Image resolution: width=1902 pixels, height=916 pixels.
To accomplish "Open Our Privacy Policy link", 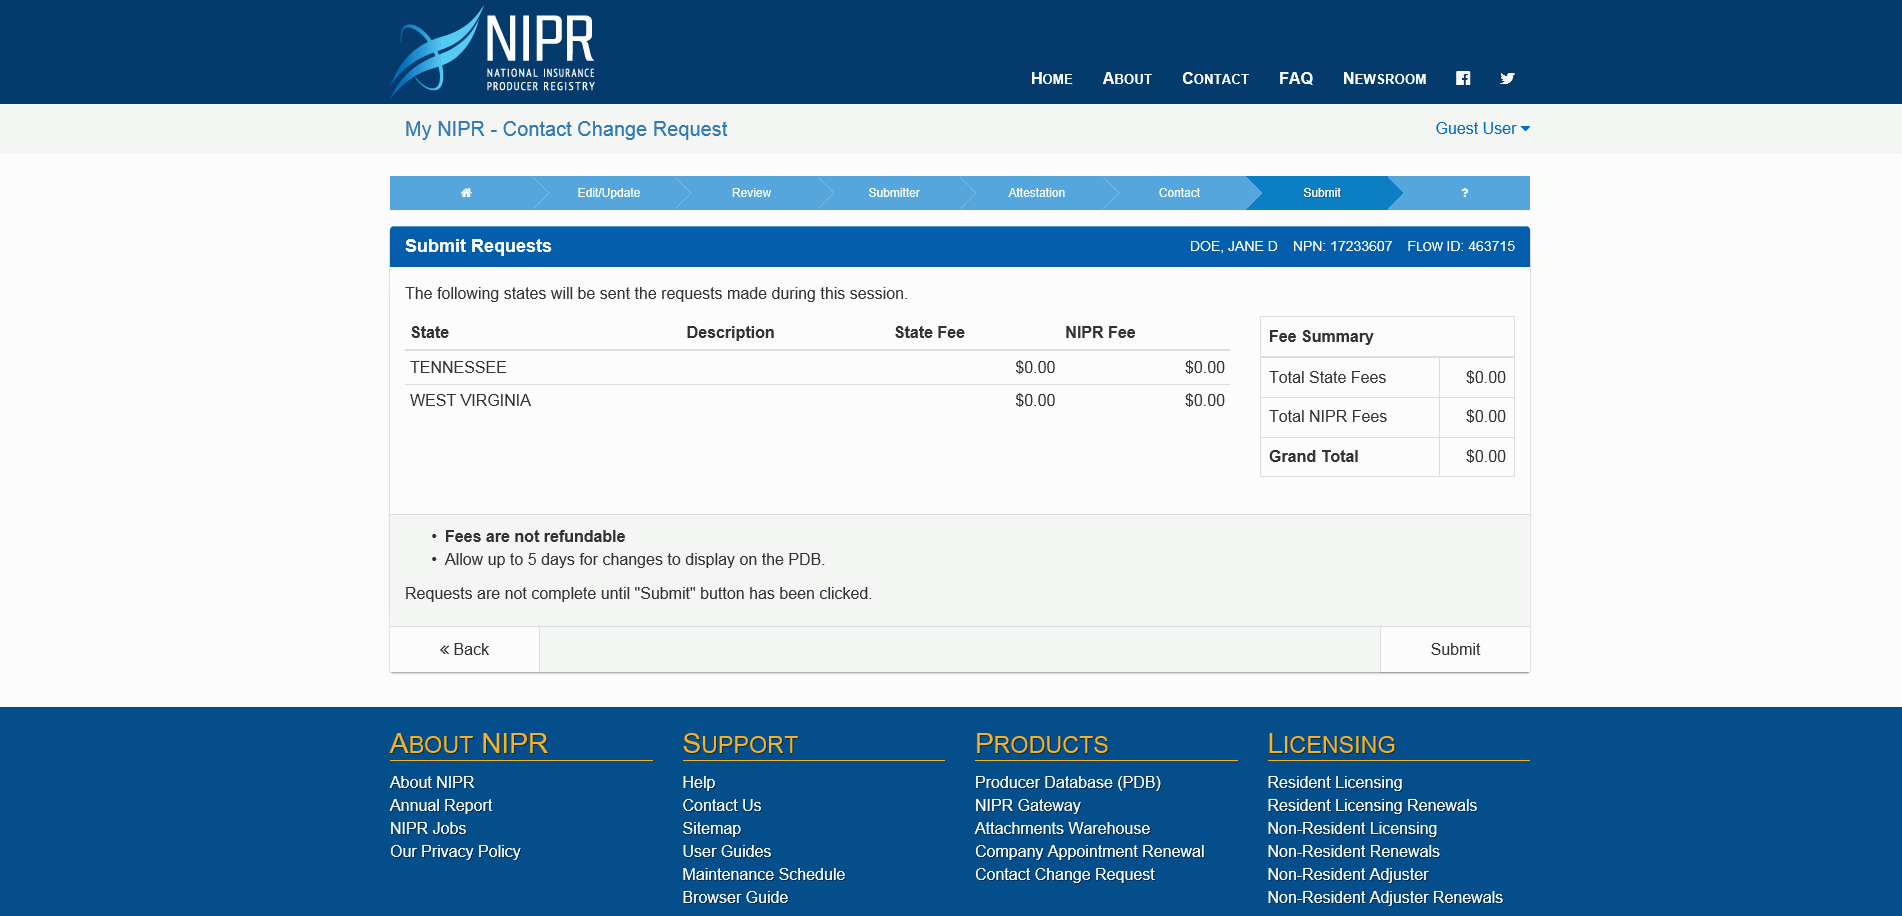I will point(455,851).
